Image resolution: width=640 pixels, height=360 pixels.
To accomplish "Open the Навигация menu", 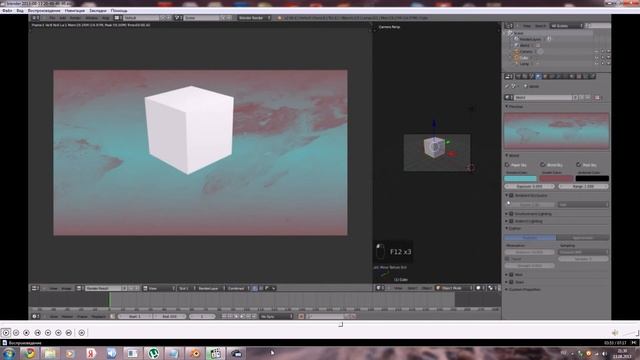I will click(x=75, y=11).
